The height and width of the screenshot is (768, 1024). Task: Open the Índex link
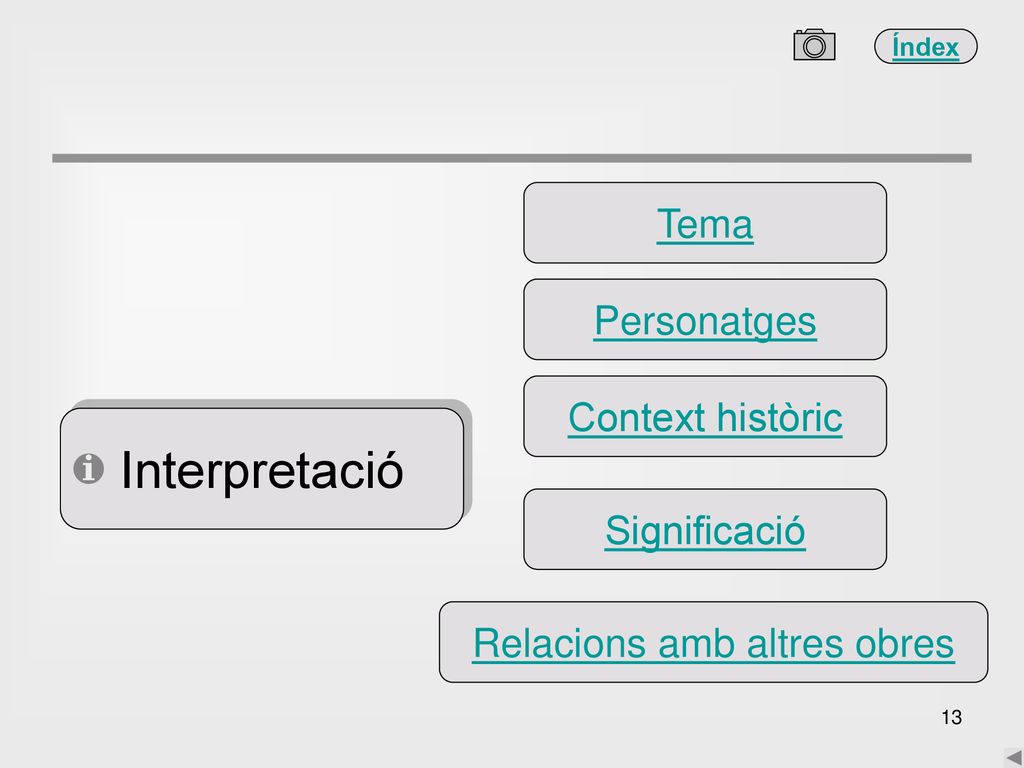pyautogui.click(x=925, y=47)
